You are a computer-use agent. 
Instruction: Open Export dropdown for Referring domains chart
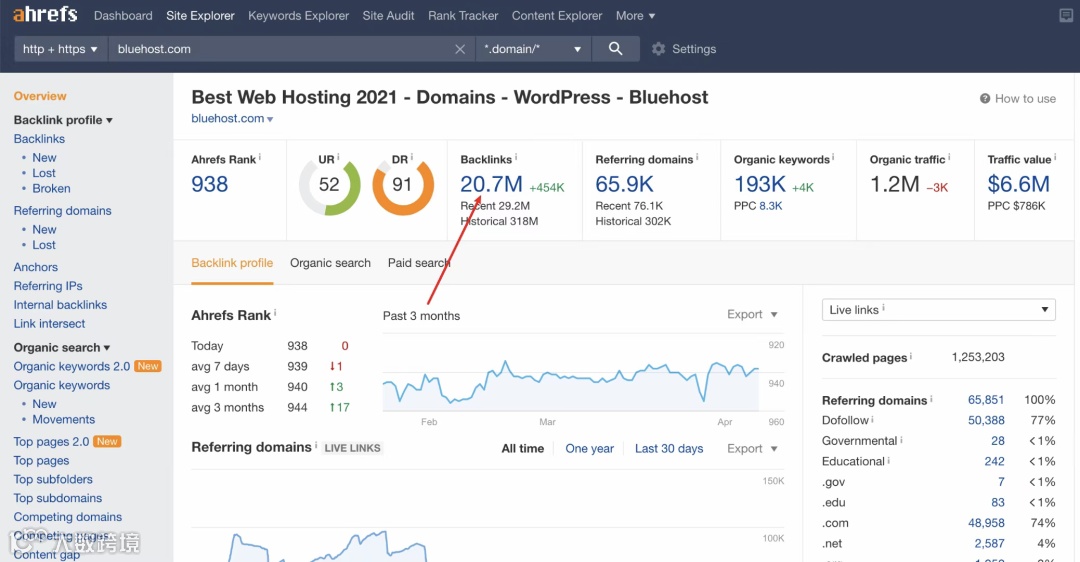click(x=752, y=448)
